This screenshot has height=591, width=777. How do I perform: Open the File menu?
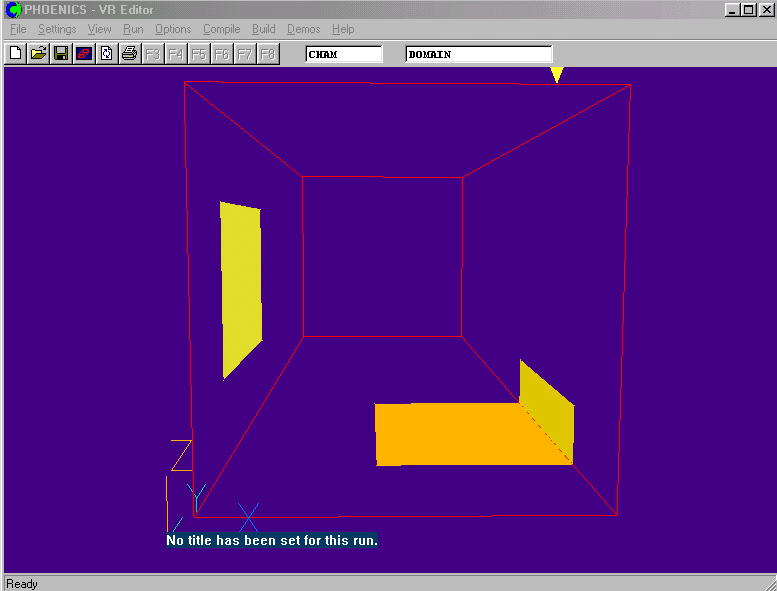point(18,29)
